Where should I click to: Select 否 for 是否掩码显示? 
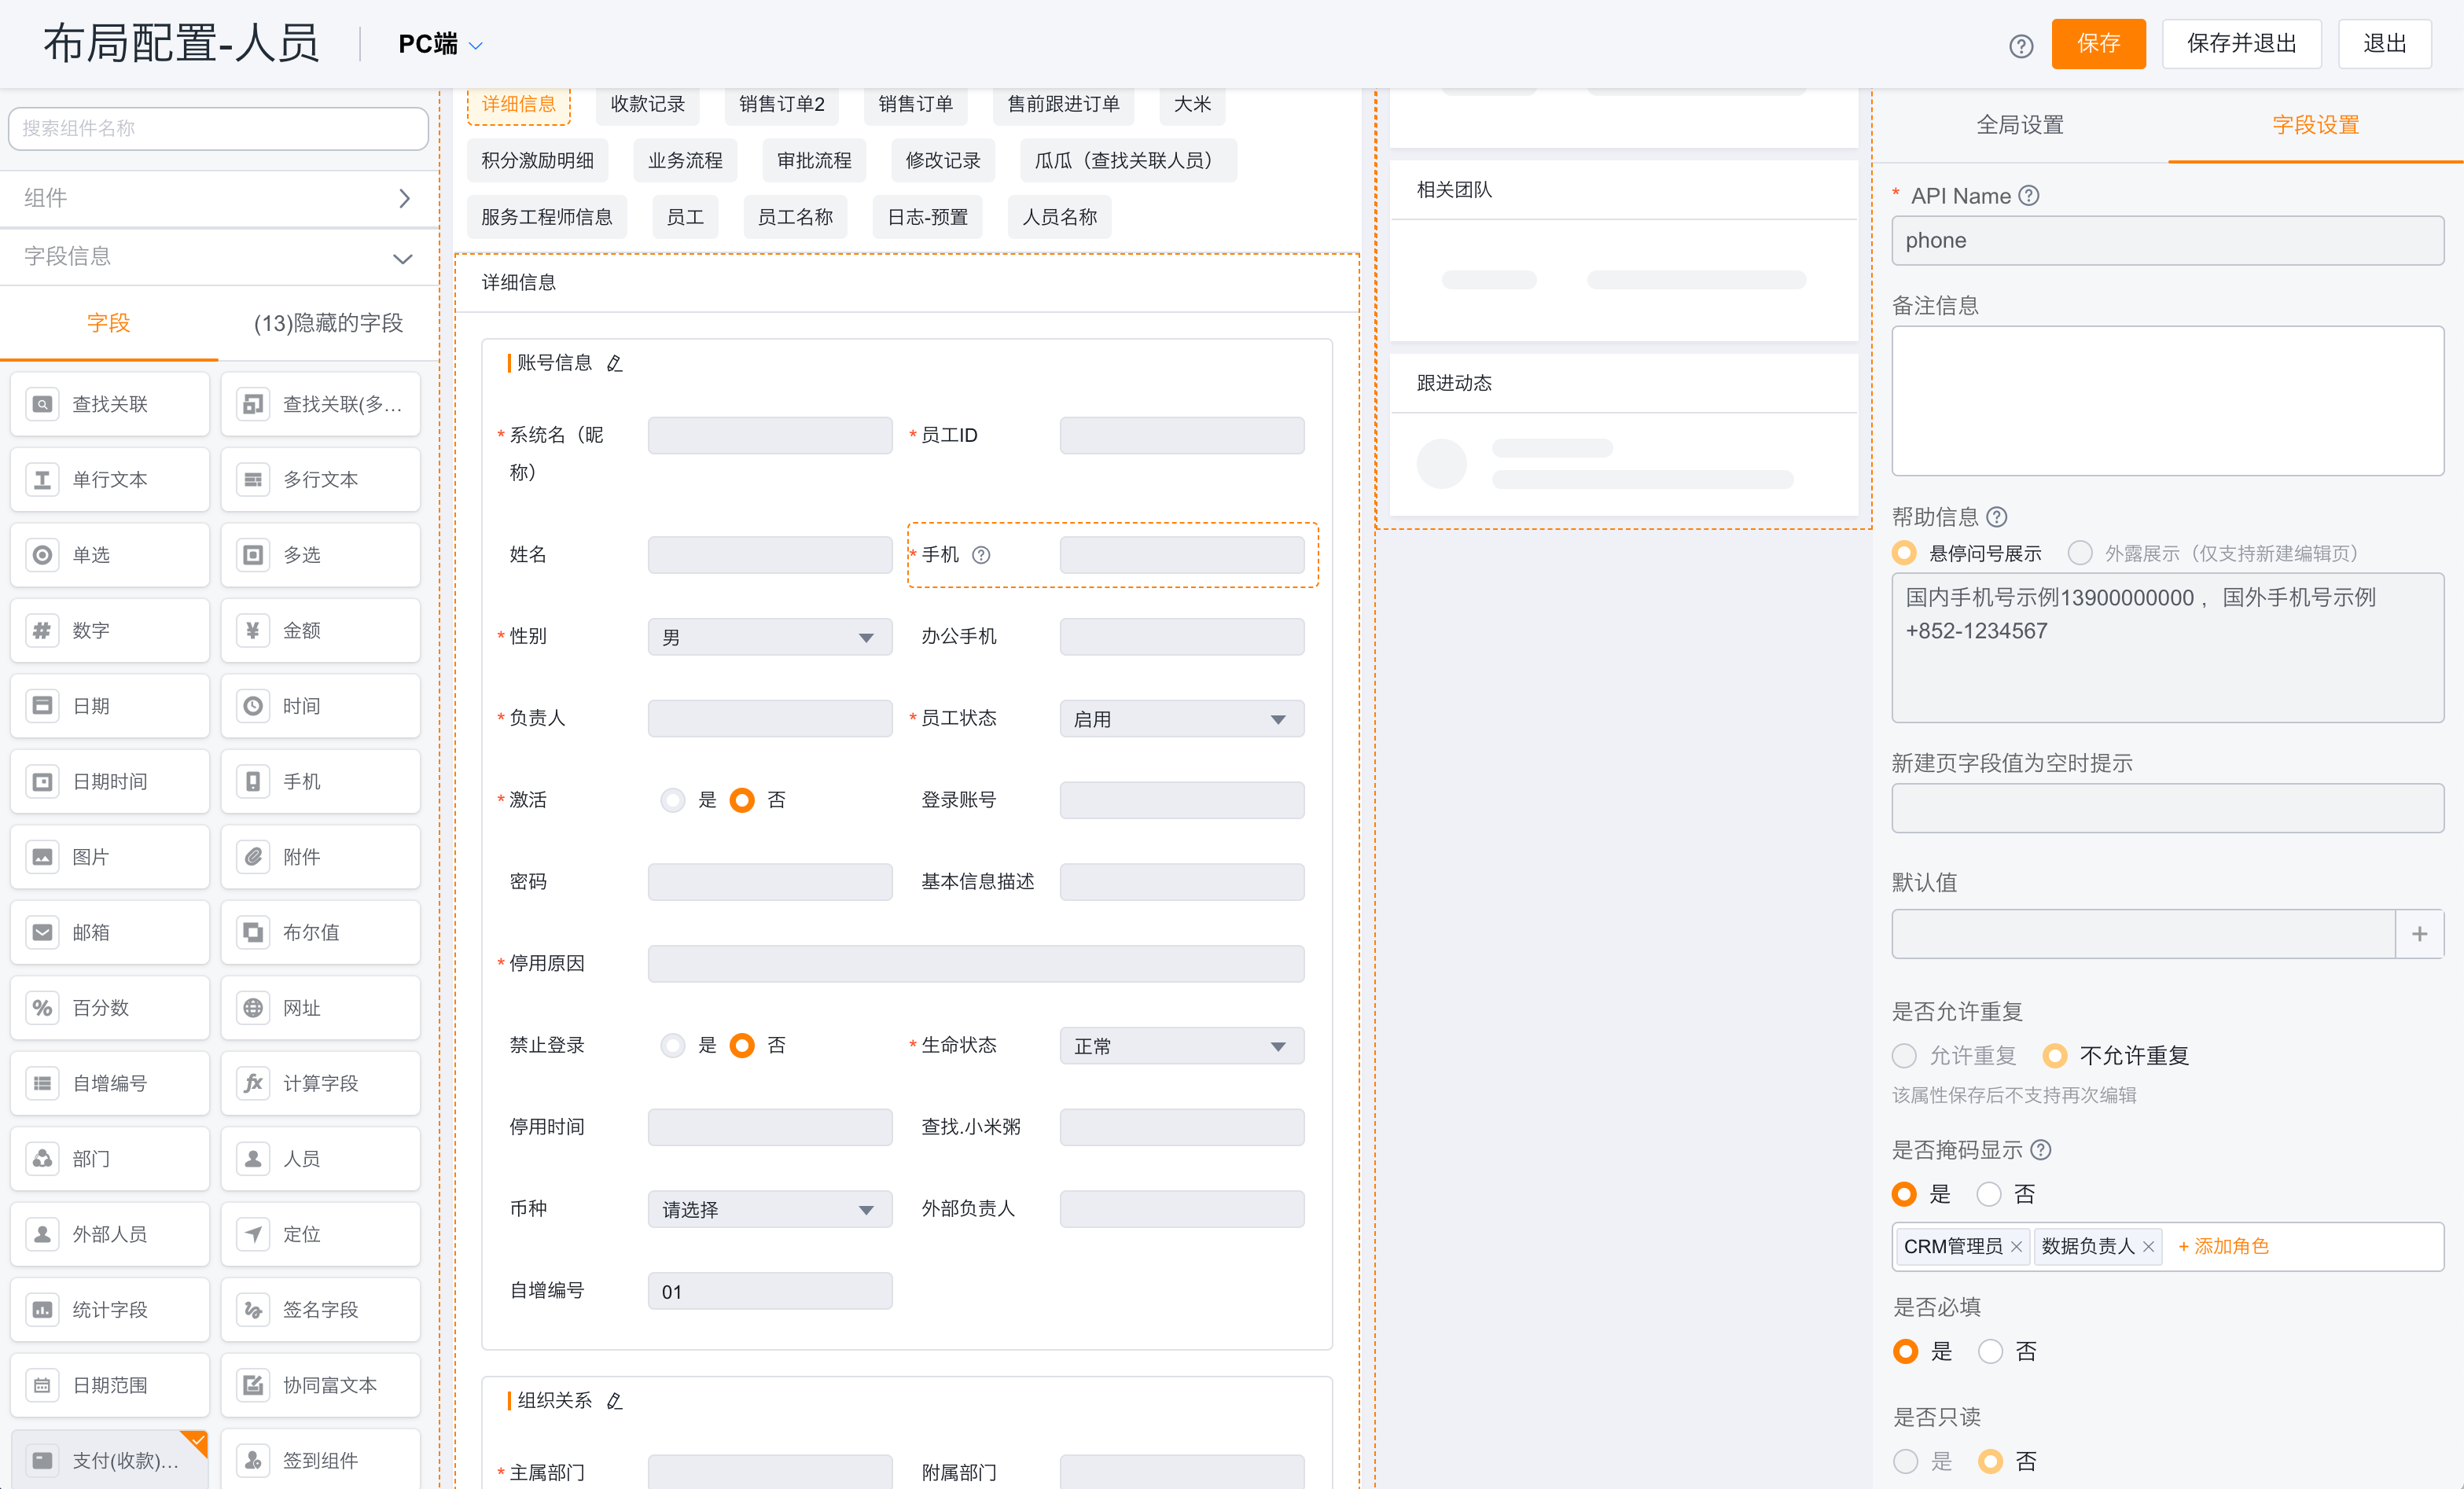tap(1989, 1194)
